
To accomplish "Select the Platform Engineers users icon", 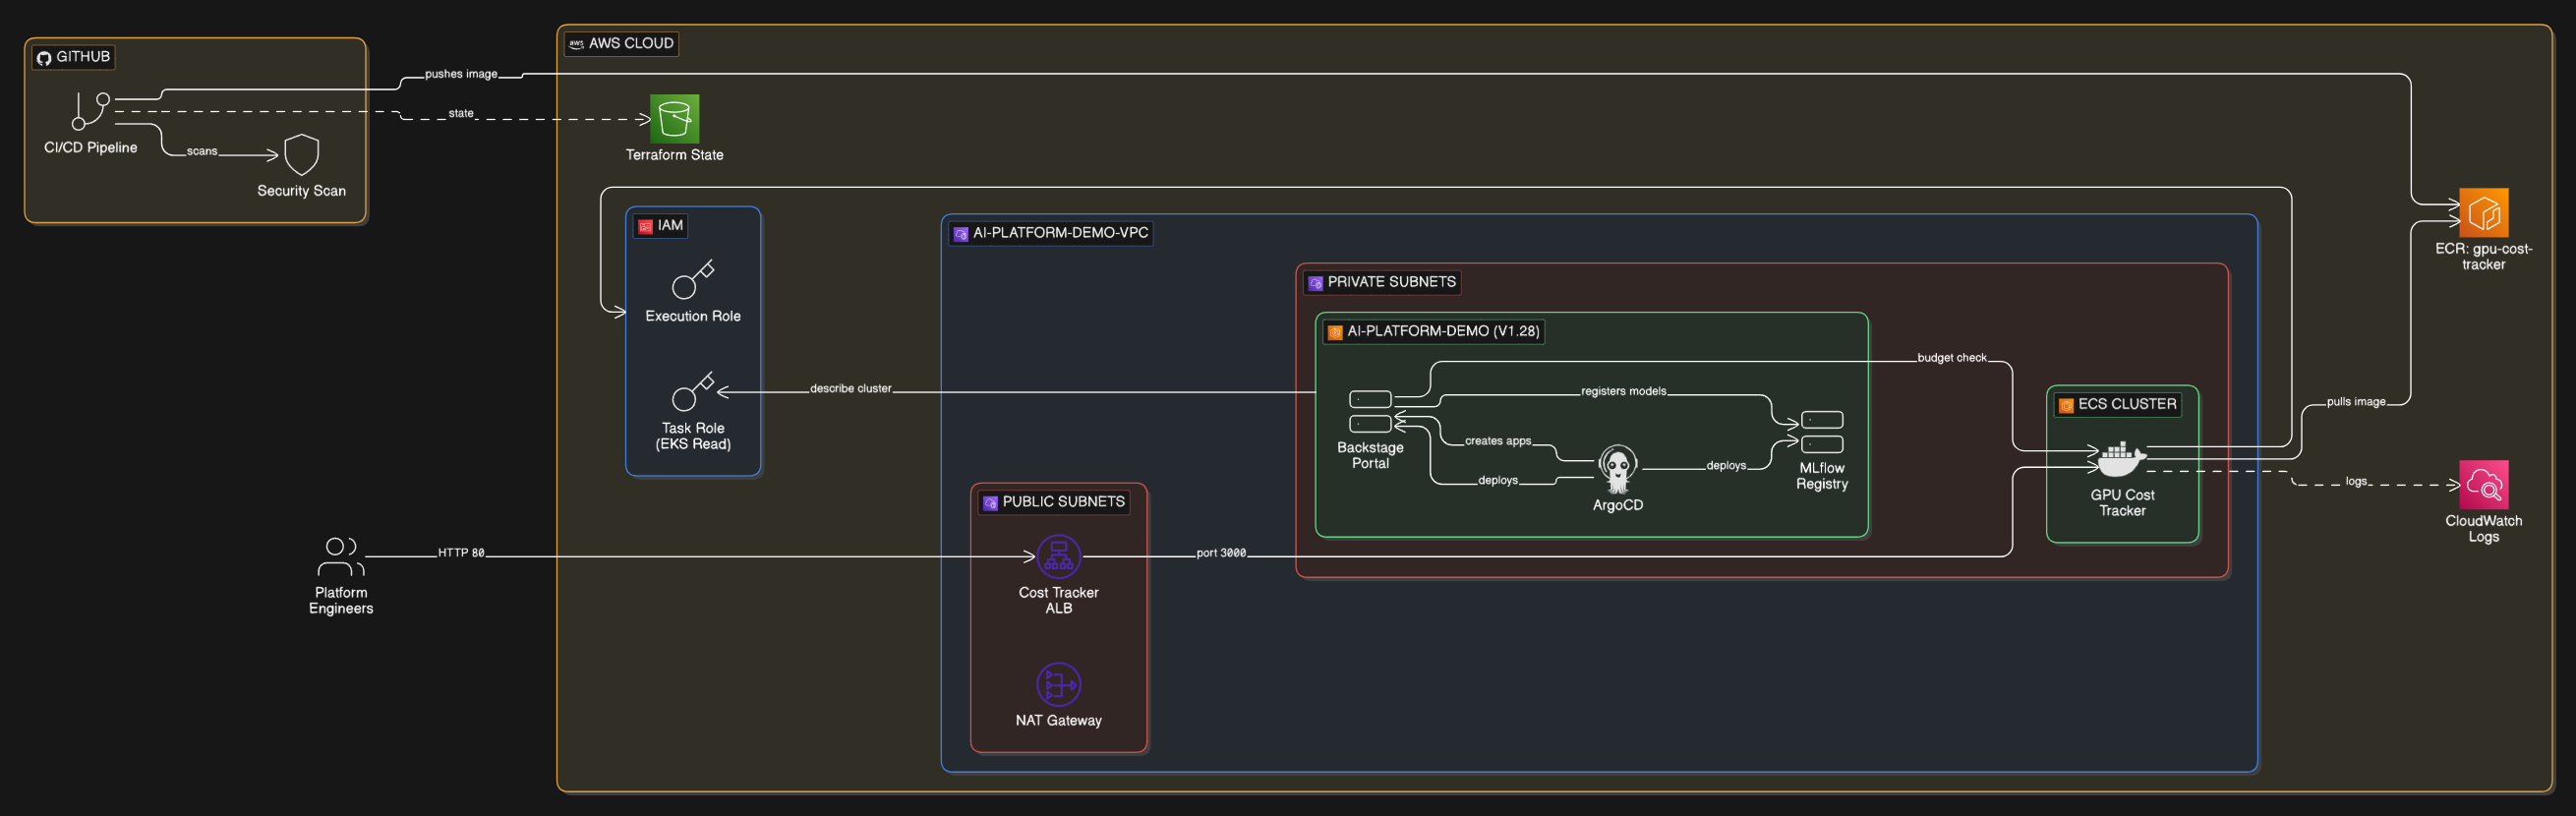I will [341, 556].
